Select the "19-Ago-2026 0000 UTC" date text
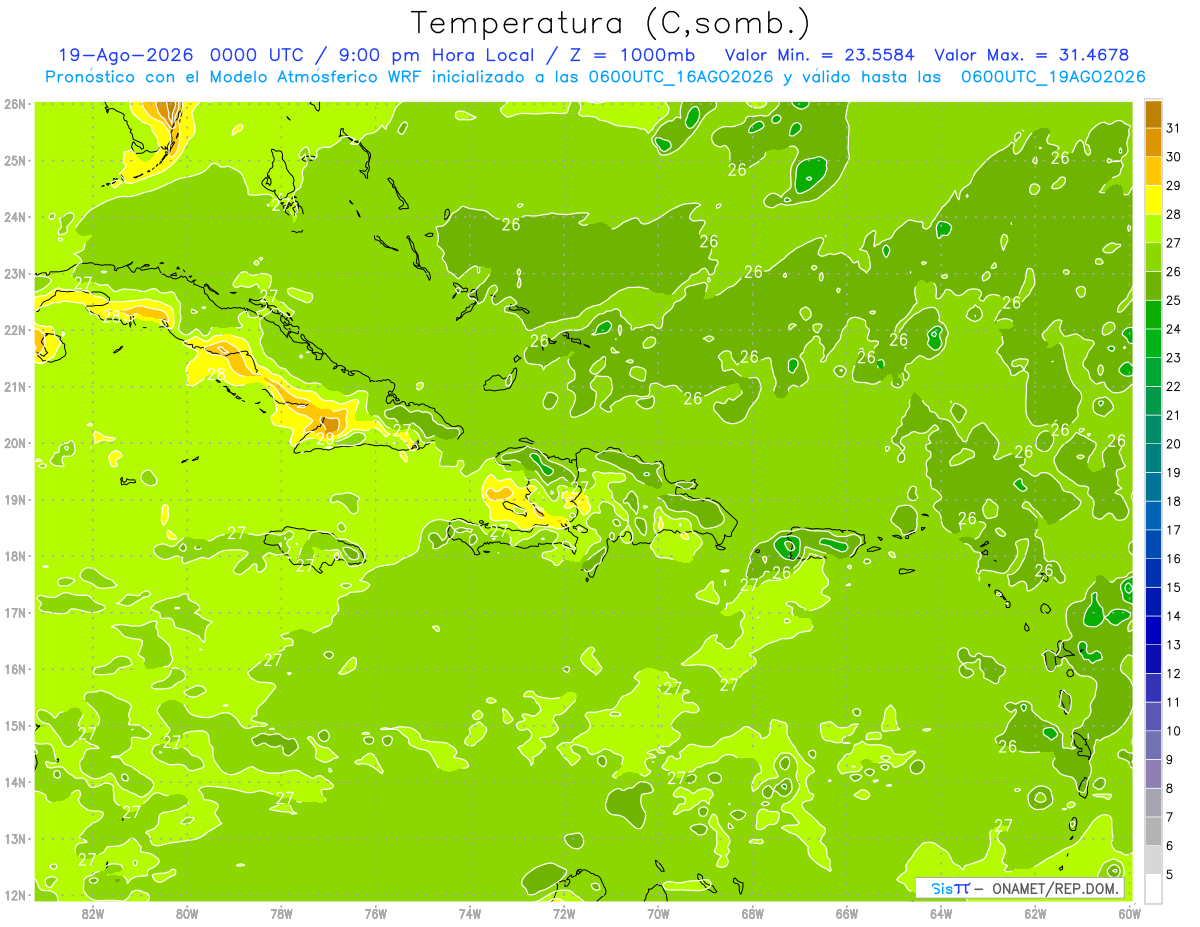 pos(182,55)
